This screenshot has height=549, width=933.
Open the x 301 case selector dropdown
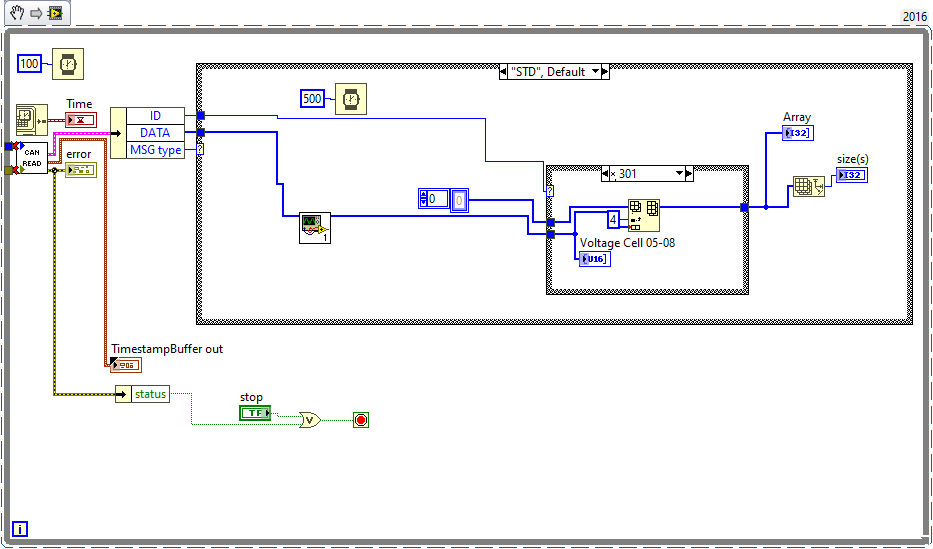(680, 174)
